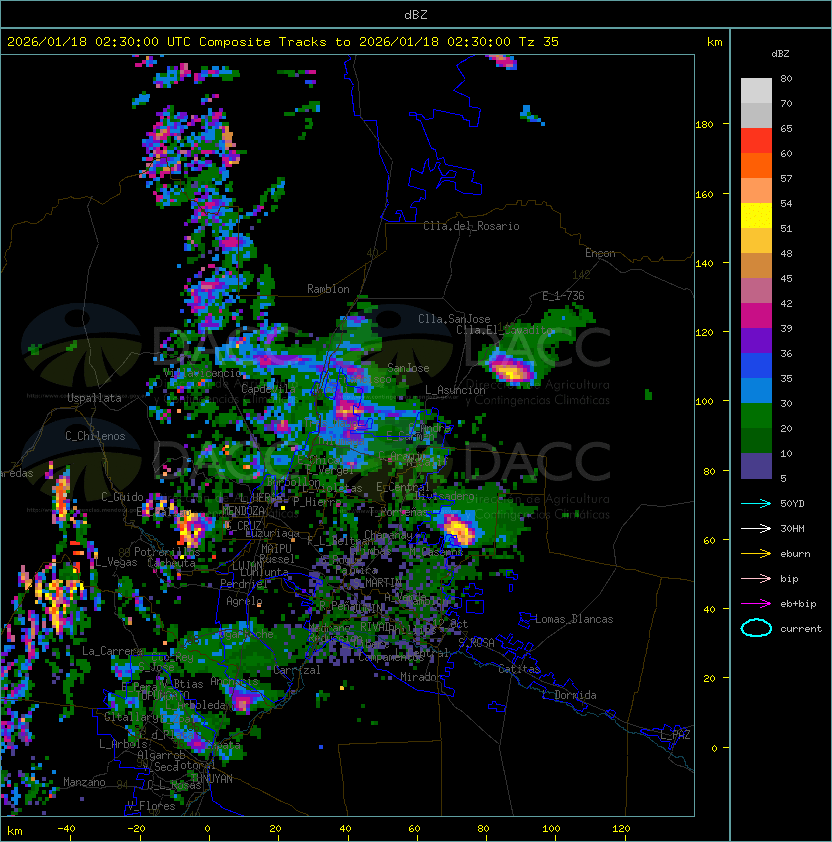832x842 pixels.
Task: Click the white 30HM track arrow in legend
Action: (x=756, y=528)
